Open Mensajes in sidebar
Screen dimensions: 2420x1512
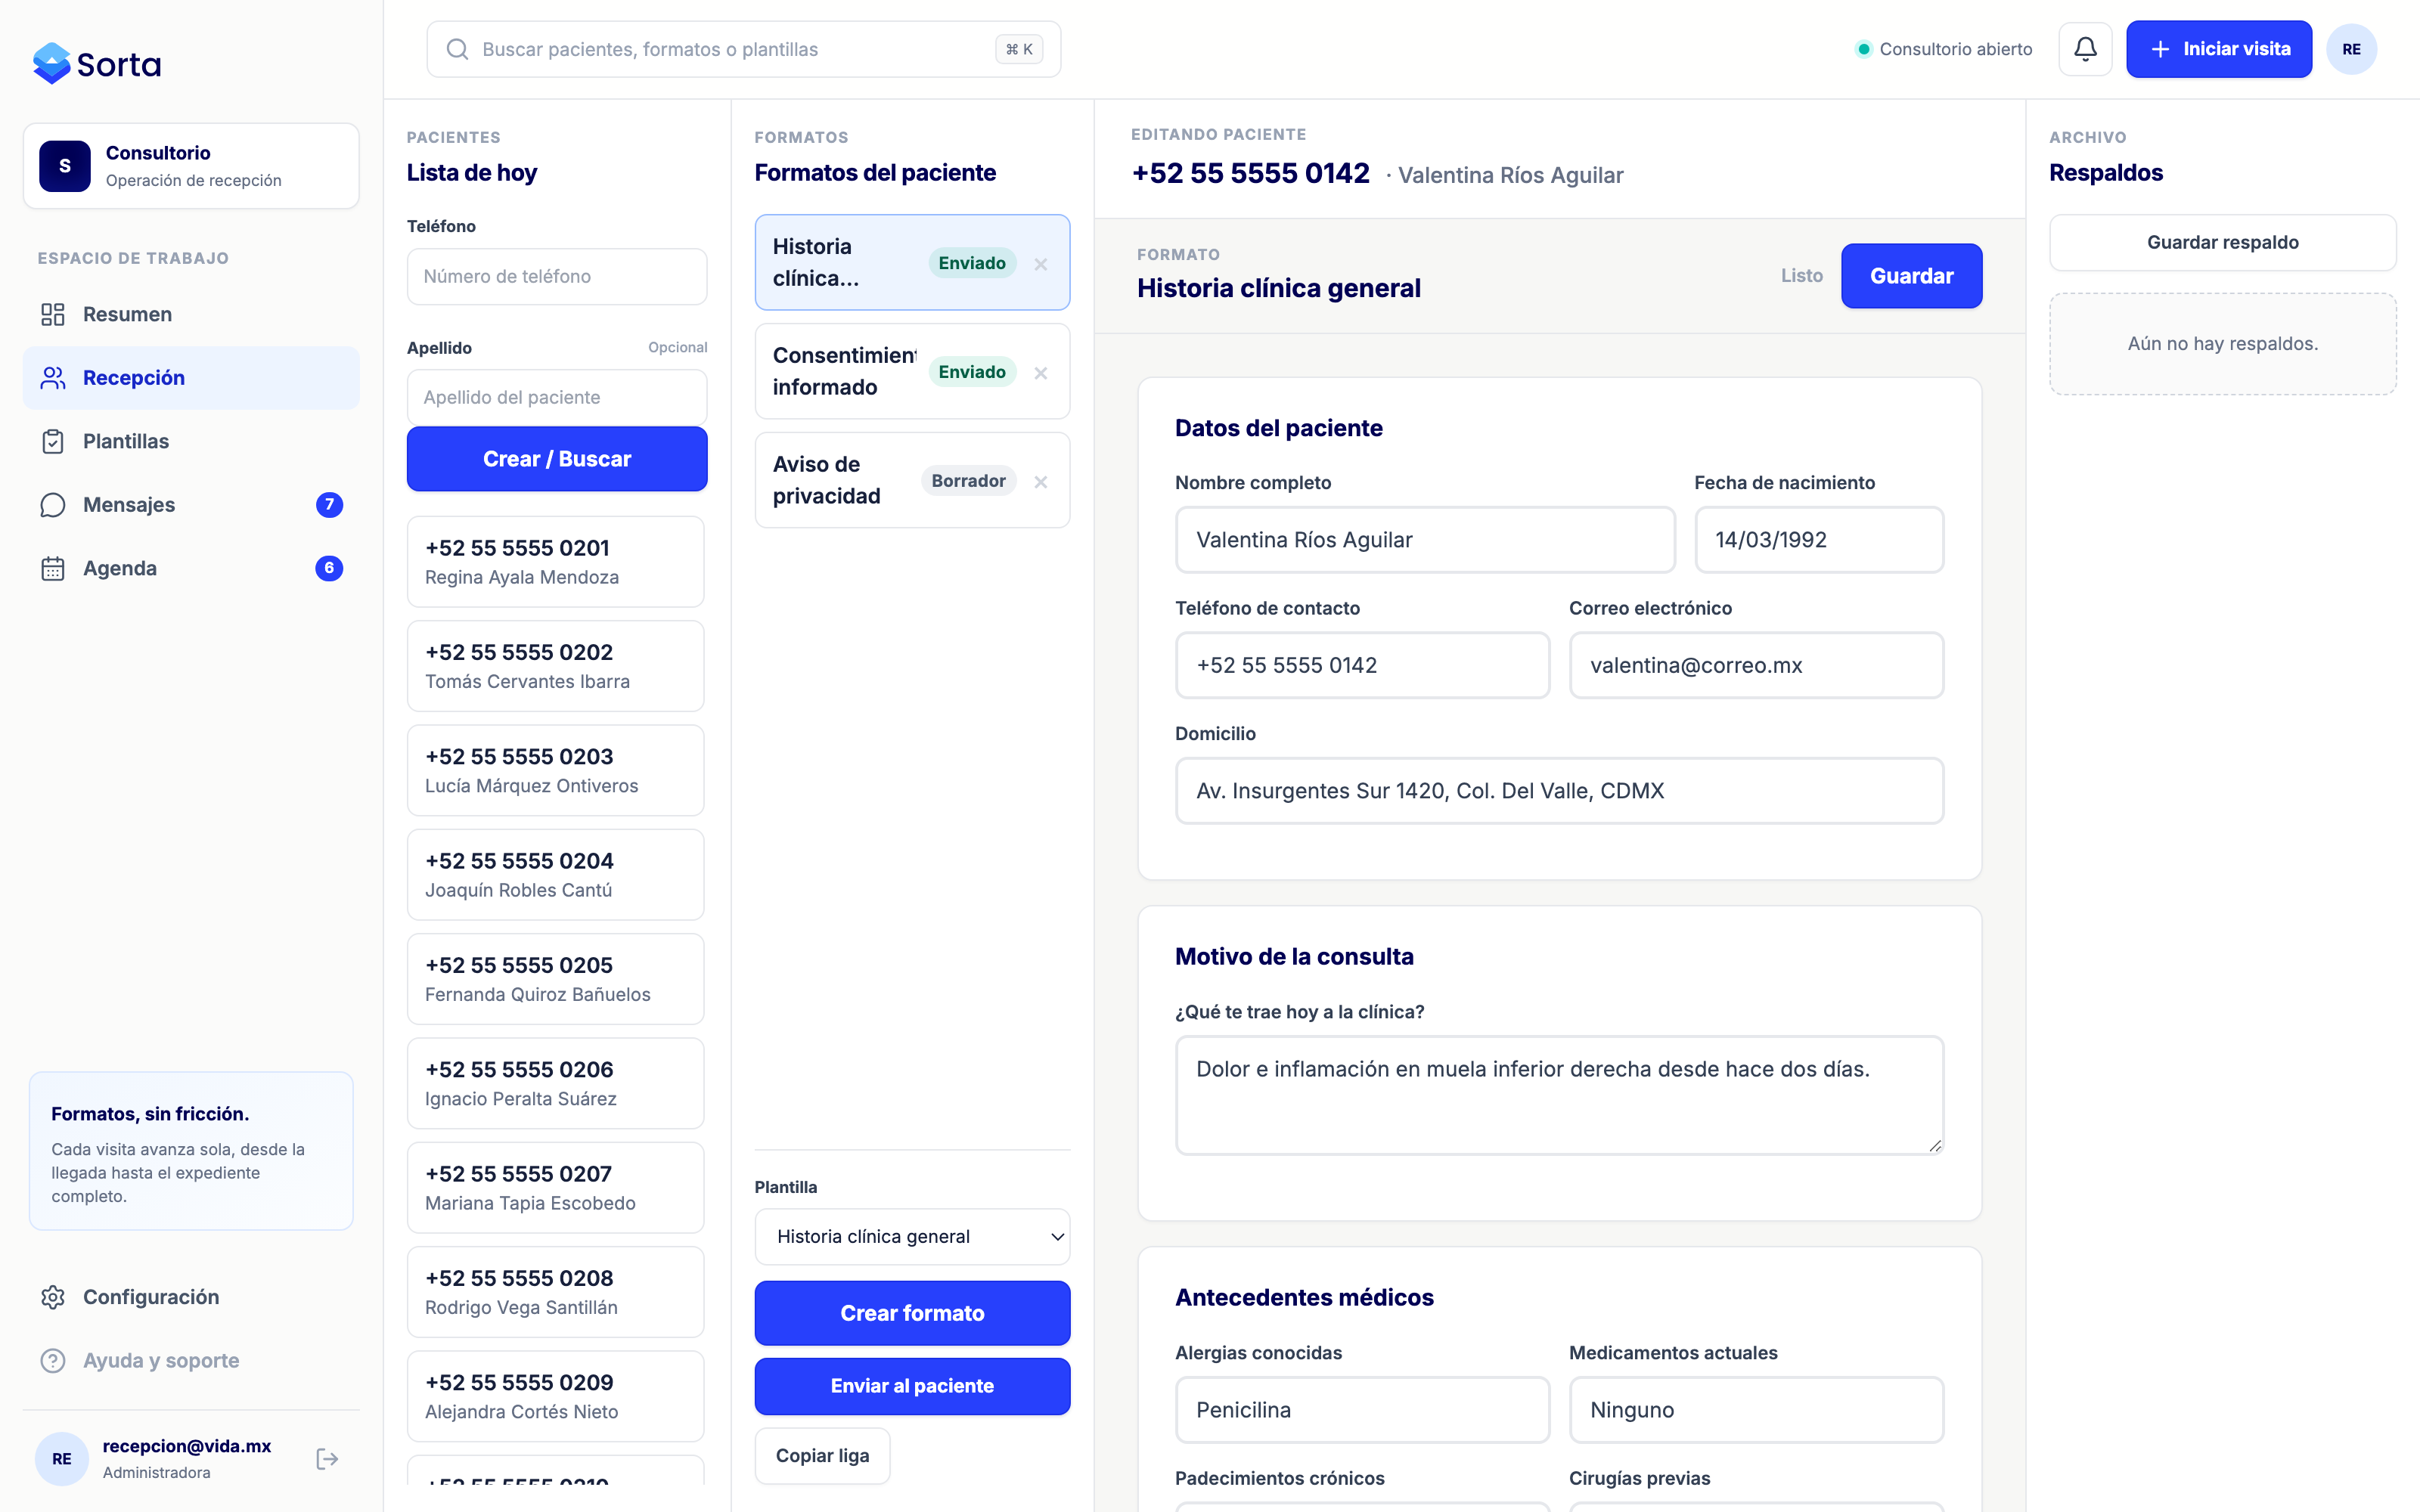pos(191,505)
